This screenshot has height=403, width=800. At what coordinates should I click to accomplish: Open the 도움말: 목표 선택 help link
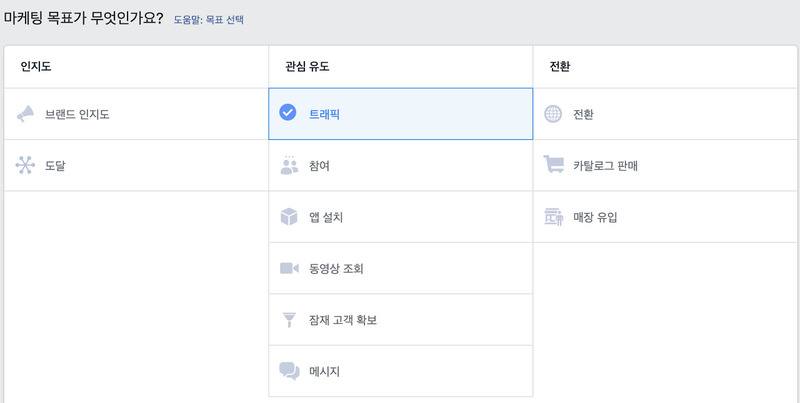tap(209, 20)
